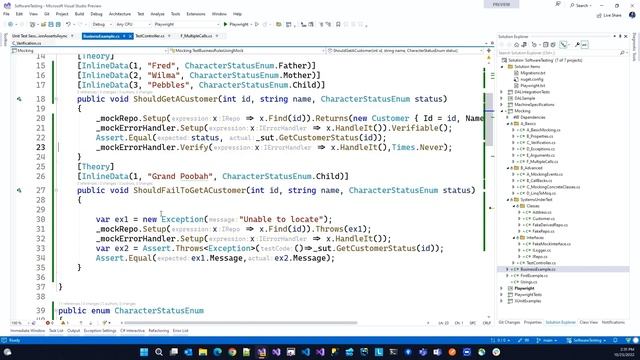Click the Save All toolbar icon
The width and height of the screenshot is (640, 360).
pos(58,24)
